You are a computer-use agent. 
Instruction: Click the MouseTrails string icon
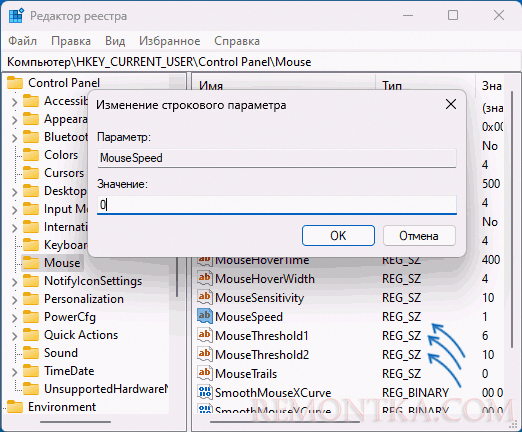pos(204,373)
